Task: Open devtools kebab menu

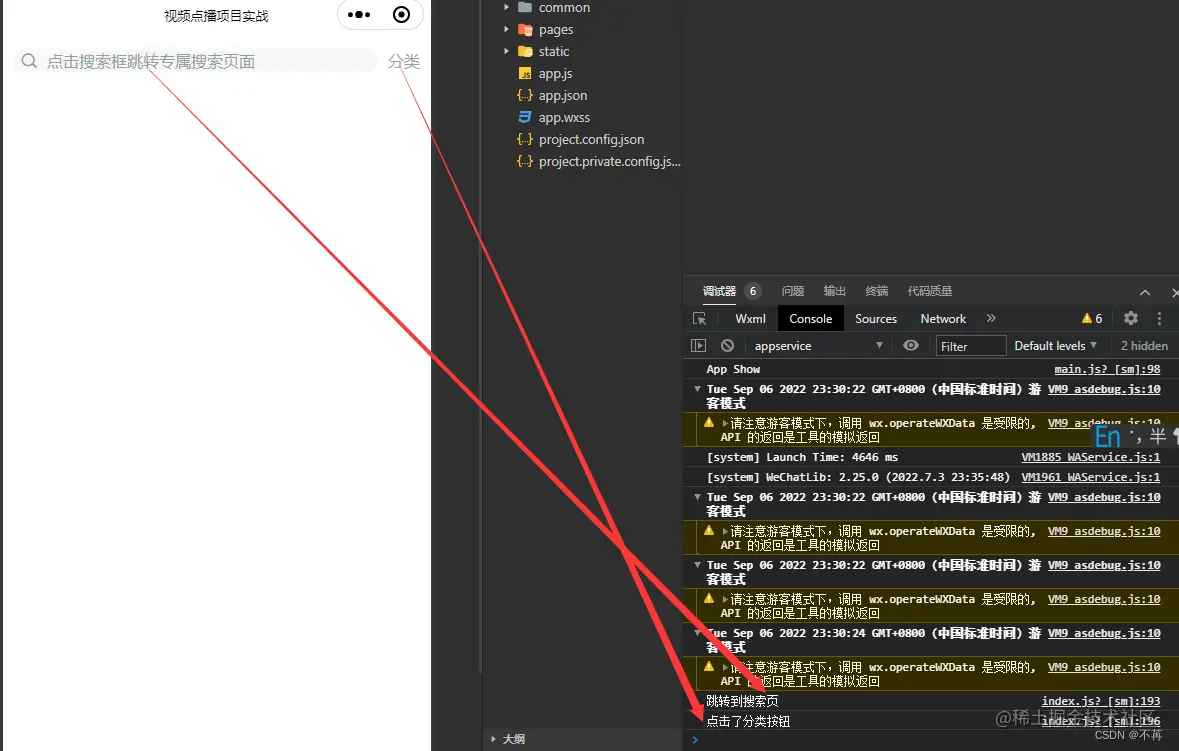Action: pos(1159,318)
